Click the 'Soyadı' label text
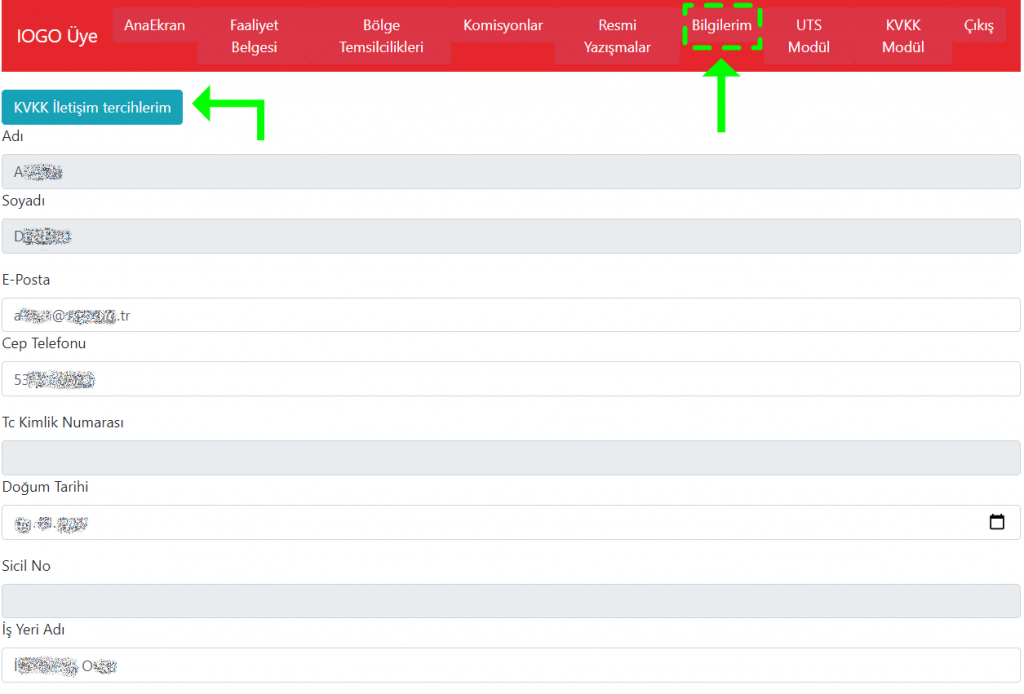Viewport: 1024px width, 694px height. pos(24,201)
